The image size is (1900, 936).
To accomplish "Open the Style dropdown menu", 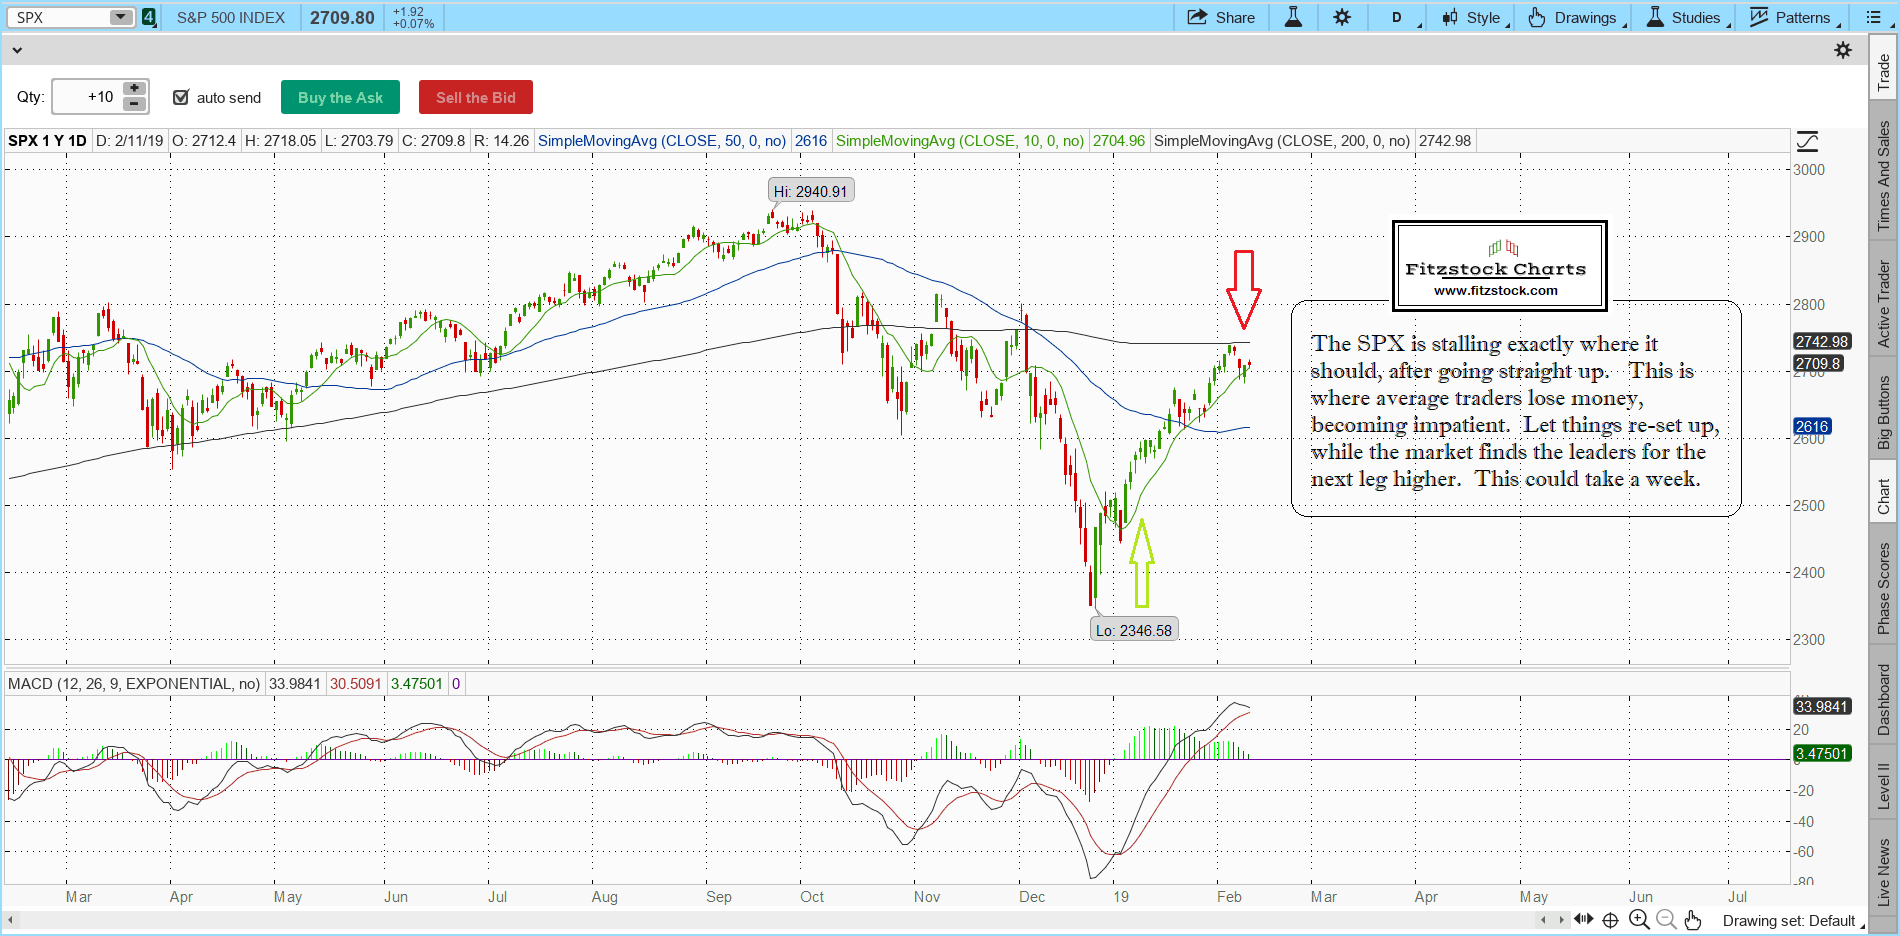I will pyautogui.click(x=1476, y=17).
